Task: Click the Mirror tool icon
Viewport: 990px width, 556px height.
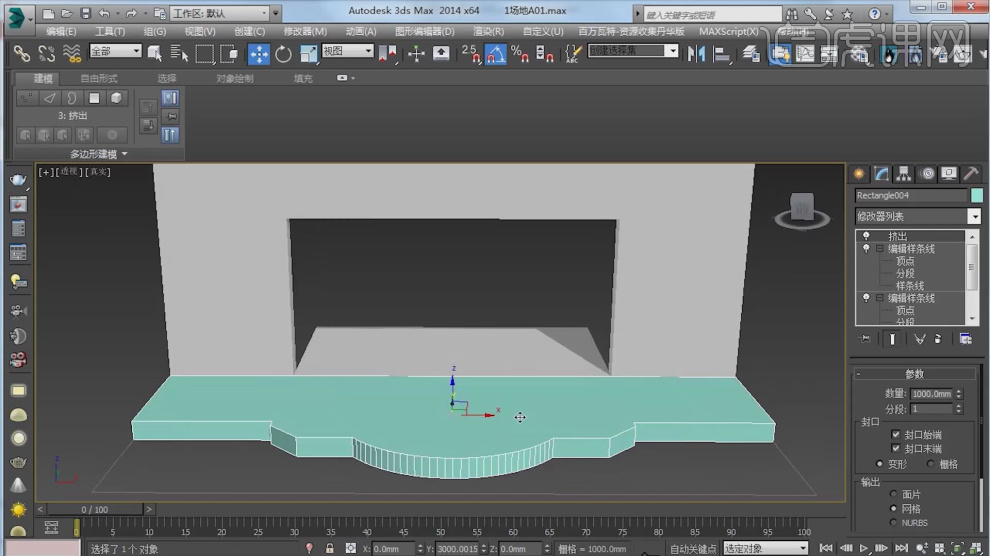Action: [x=696, y=54]
